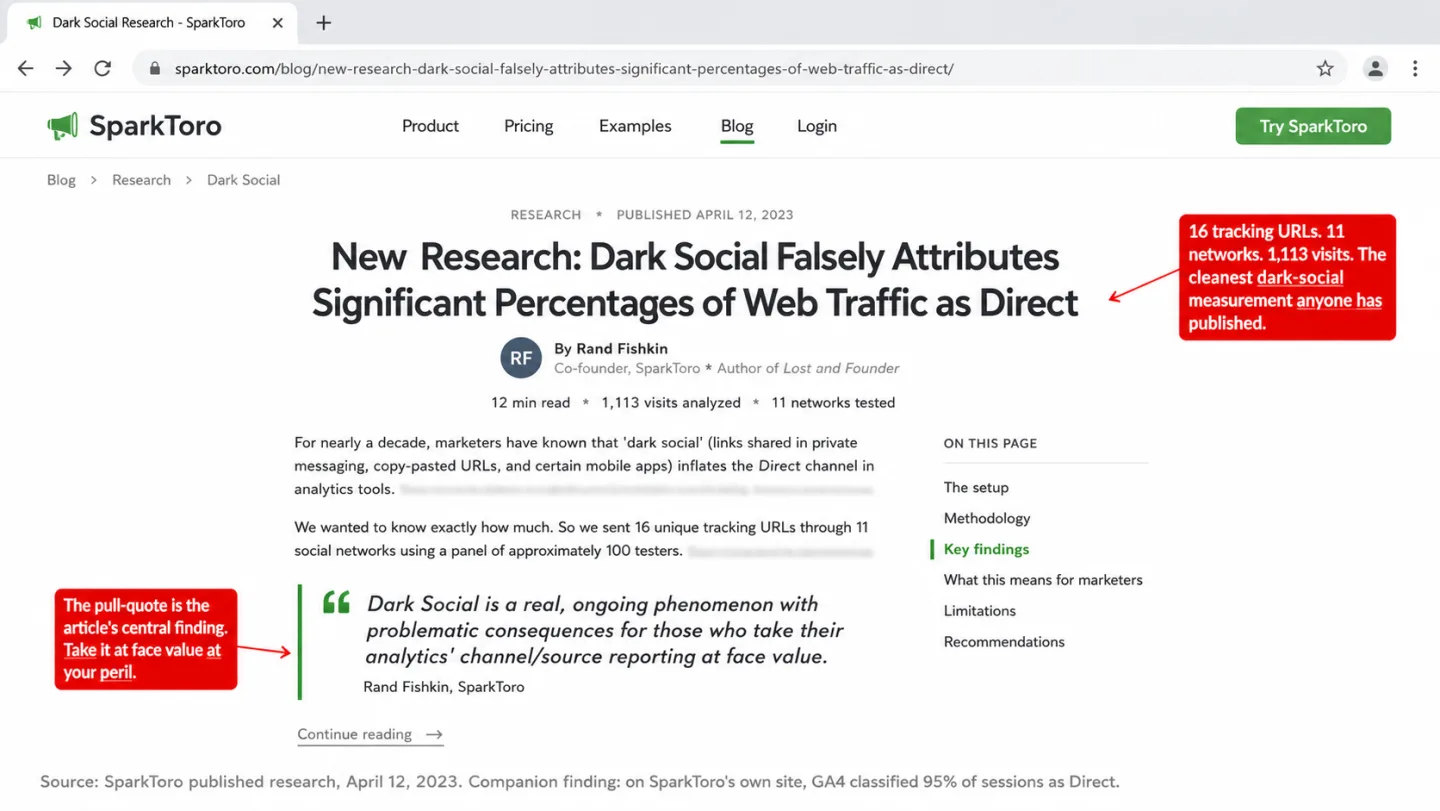The image size is (1440, 811).
Task: Click the arrow beside Continue reading
Action: point(434,734)
